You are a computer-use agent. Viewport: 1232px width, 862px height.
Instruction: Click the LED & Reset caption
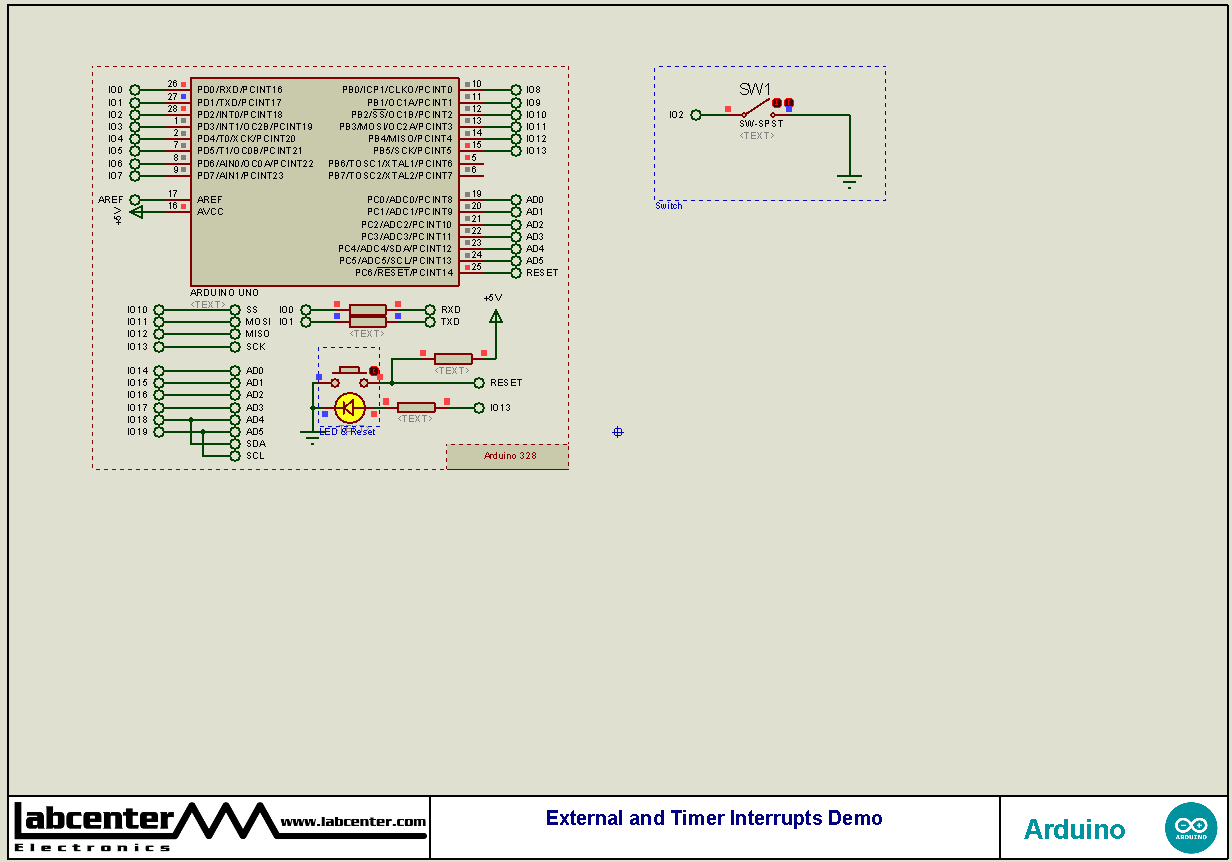pyautogui.click(x=346, y=431)
